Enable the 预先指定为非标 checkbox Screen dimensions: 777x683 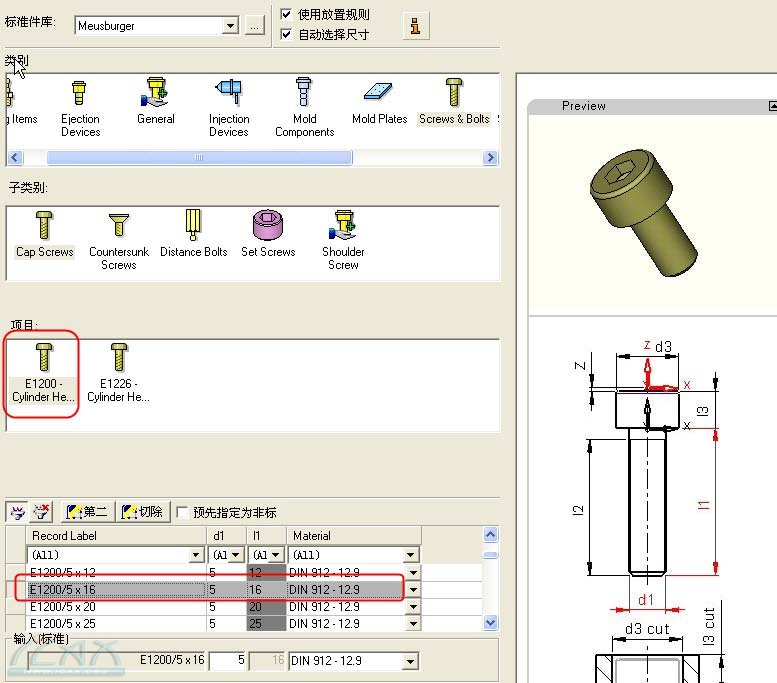[x=182, y=512]
